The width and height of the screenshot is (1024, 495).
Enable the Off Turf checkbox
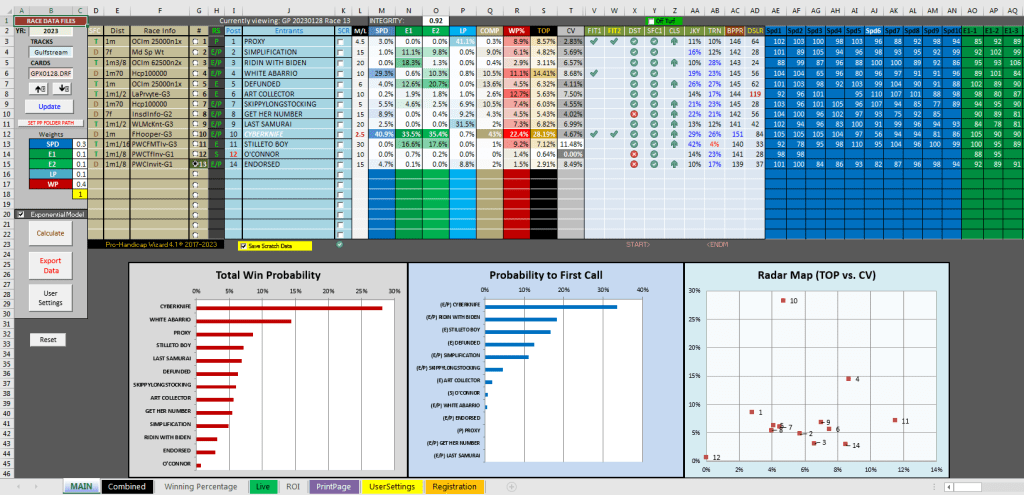click(651, 20)
